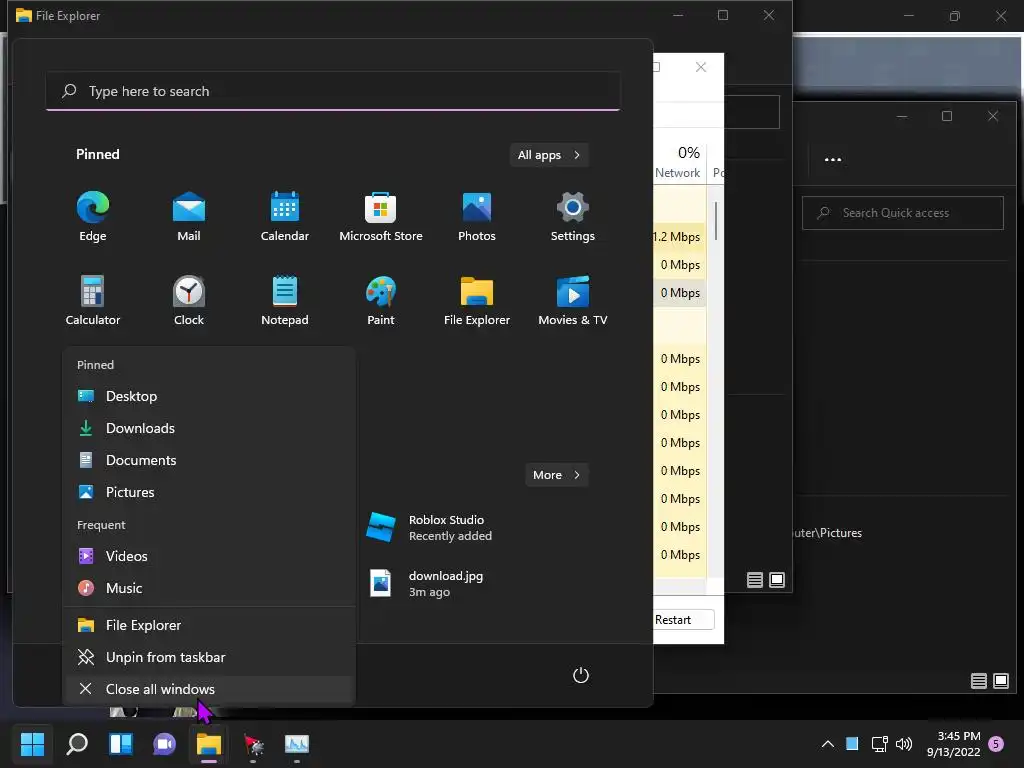
Task: Launch the Paint app
Action: pos(381,300)
